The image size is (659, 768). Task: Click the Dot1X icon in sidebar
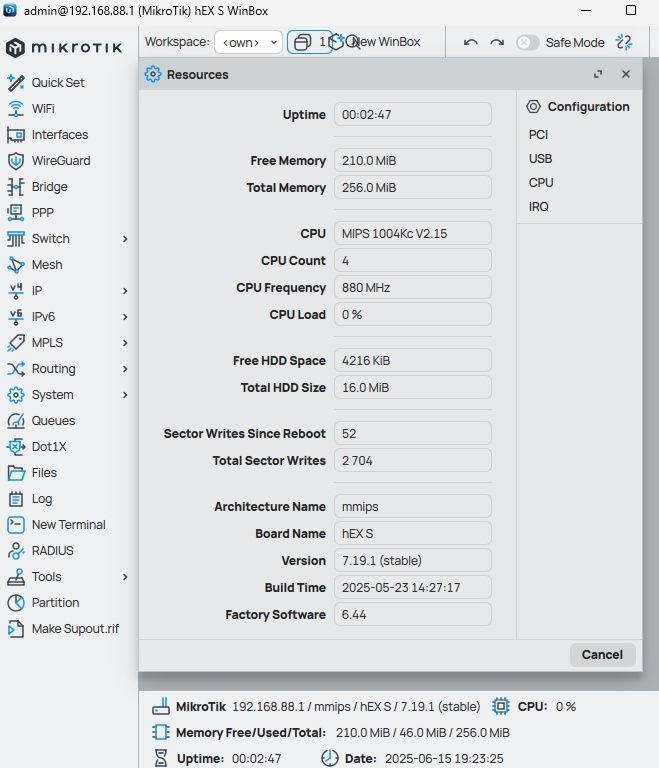[x=16, y=446]
